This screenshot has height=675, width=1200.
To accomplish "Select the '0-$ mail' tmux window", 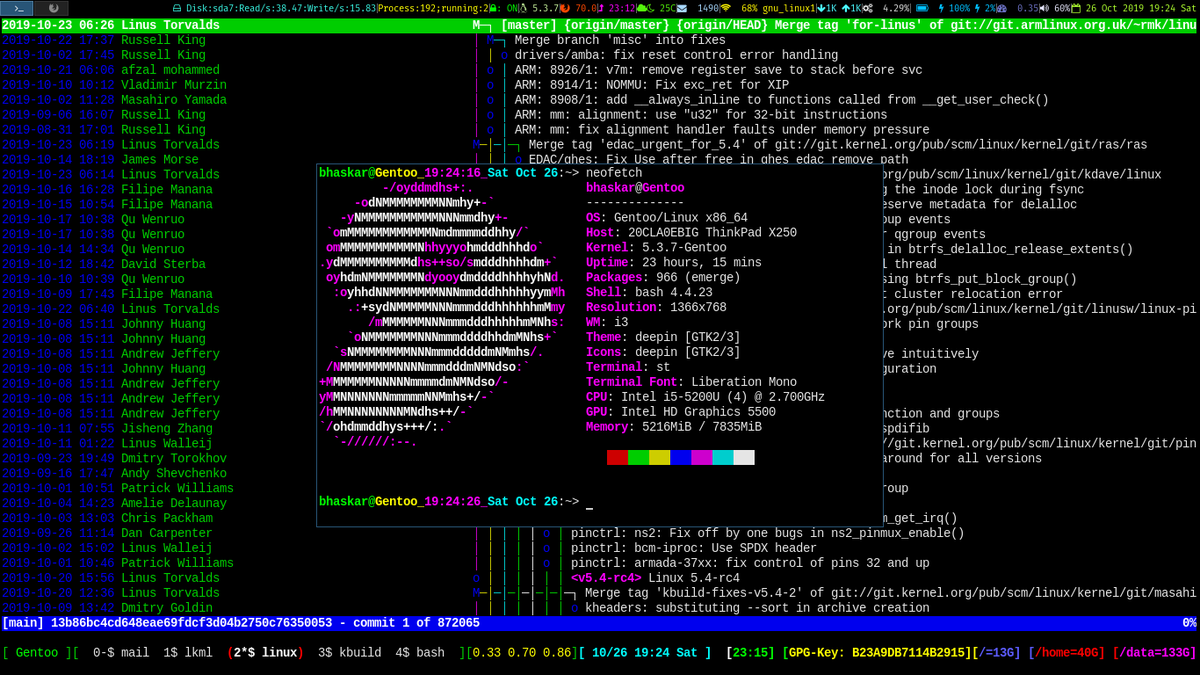I will pos(121,653).
